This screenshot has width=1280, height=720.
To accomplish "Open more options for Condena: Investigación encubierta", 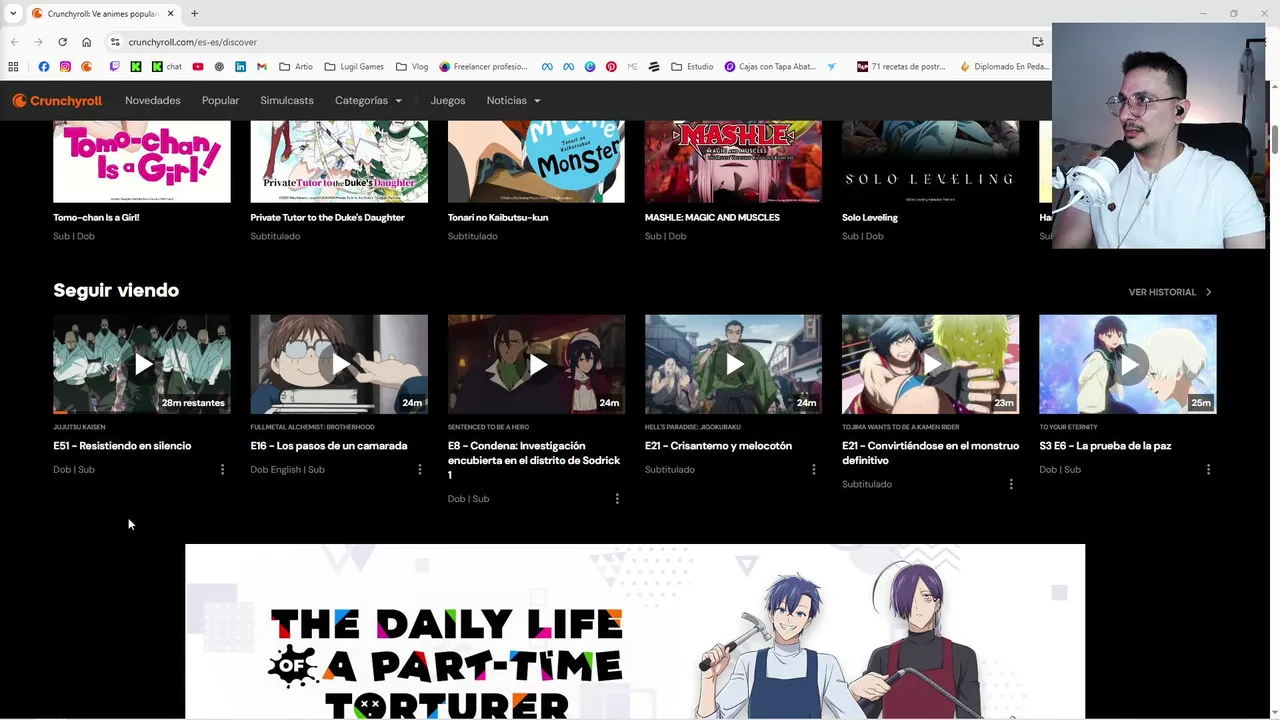I will pos(617,498).
